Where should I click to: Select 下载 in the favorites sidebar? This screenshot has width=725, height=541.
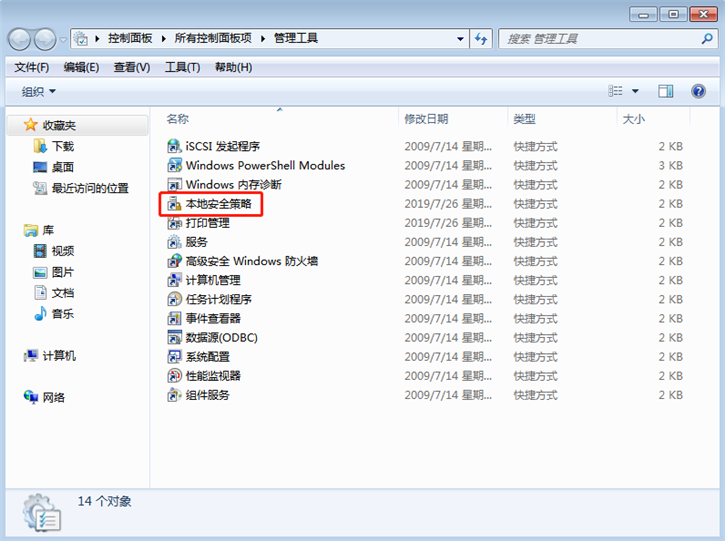click(x=62, y=146)
